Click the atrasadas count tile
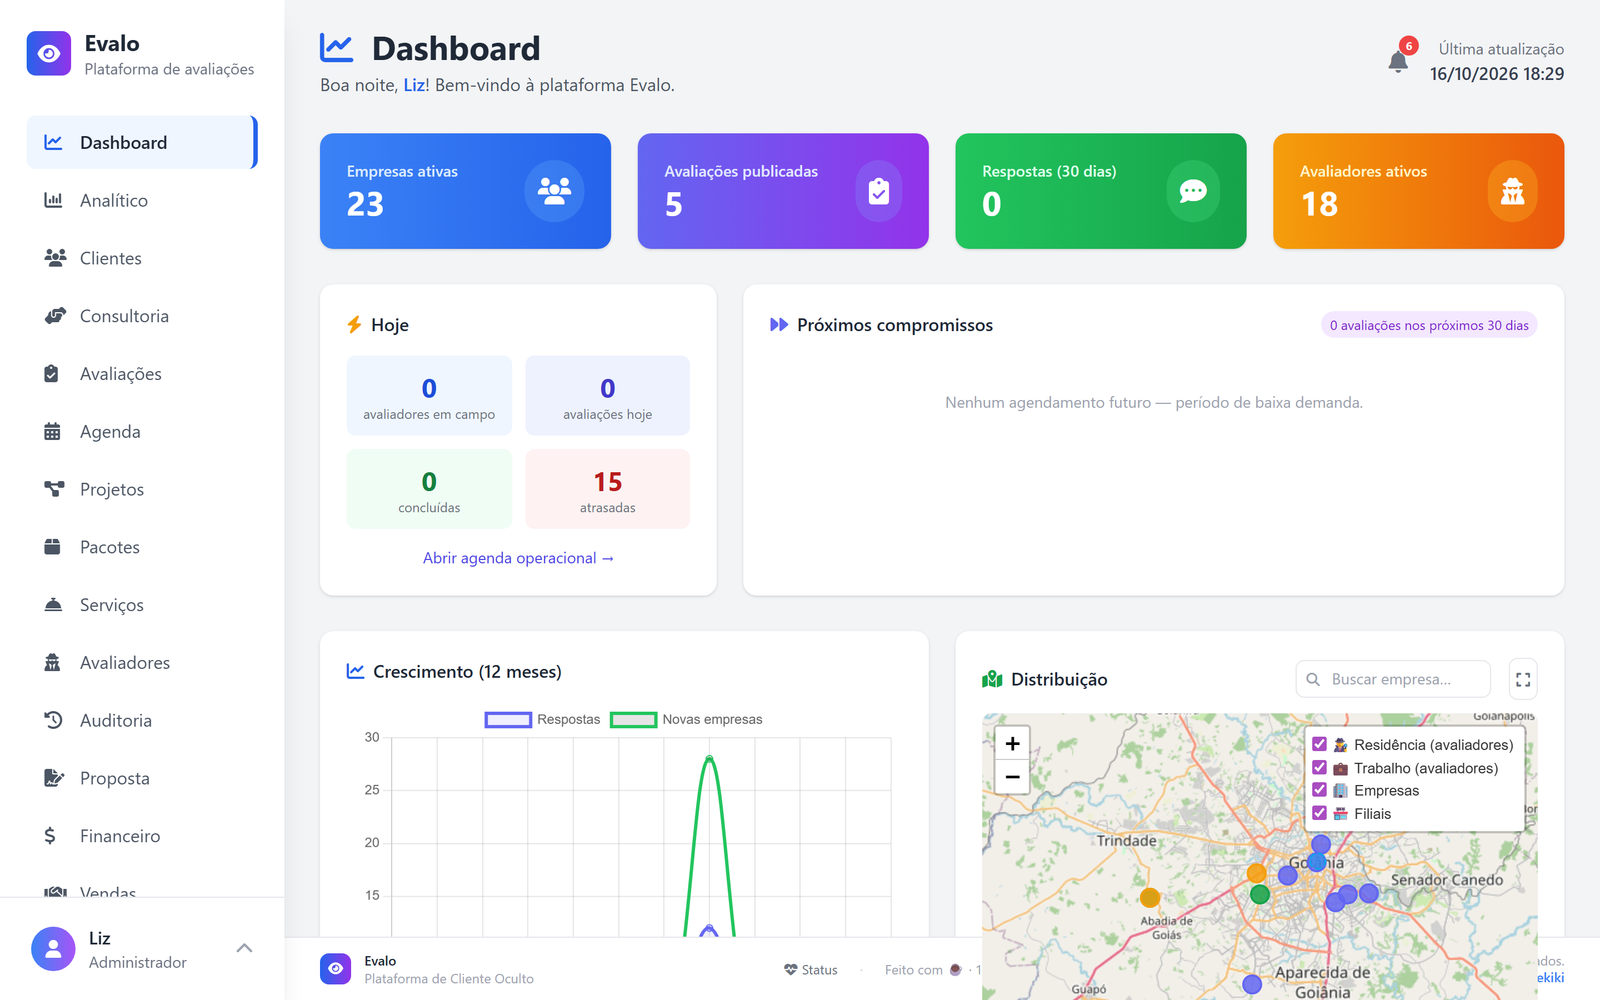1600x1000 pixels. pos(607,489)
